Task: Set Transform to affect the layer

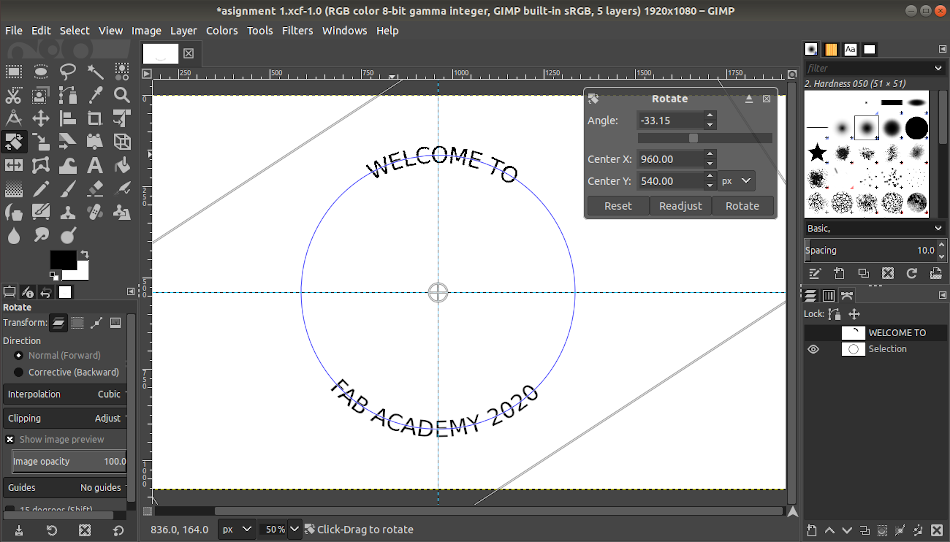Action: pos(58,323)
